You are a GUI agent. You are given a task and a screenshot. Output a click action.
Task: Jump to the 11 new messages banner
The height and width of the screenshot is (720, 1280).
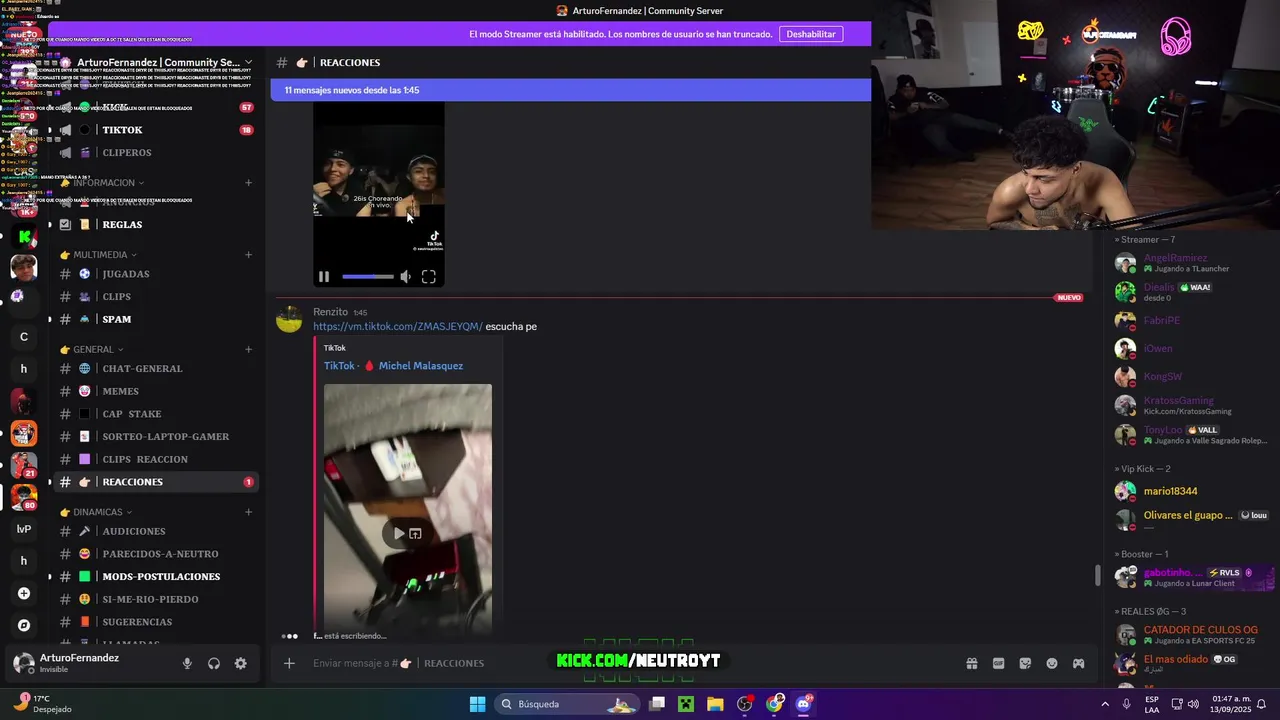[570, 90]
